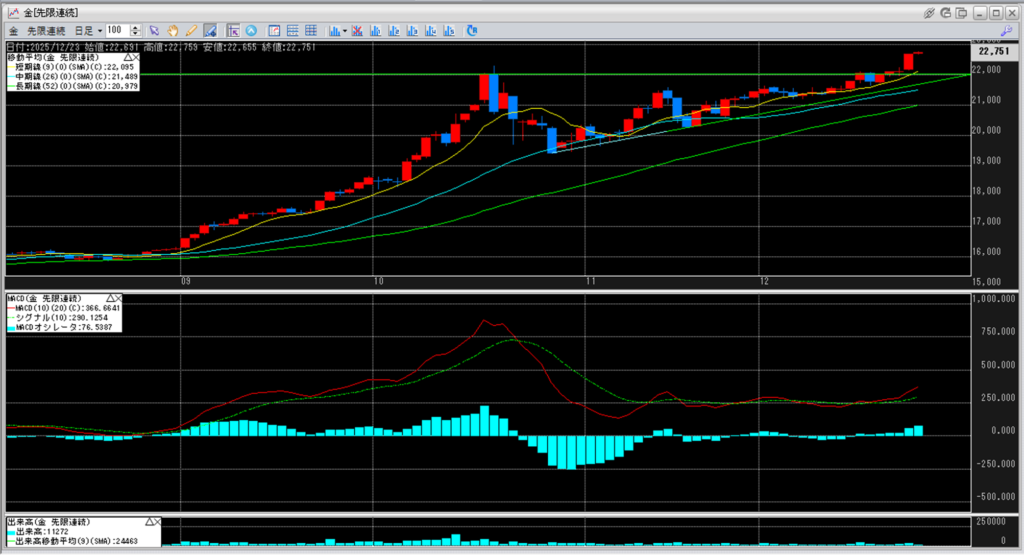Click the 先限連続 contract label
Viewport: 1024px width, 555px height.
pos(47,31)
